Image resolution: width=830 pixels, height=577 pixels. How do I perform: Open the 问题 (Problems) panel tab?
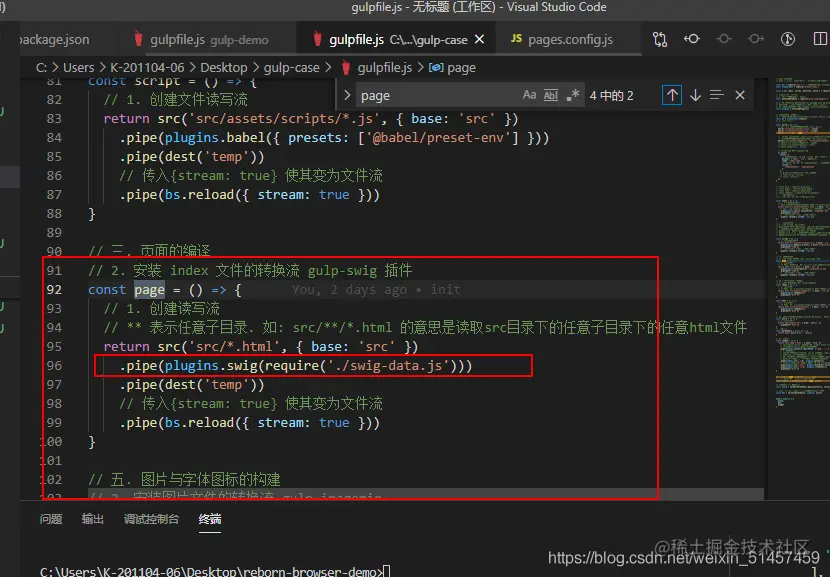tap(51, 519)
